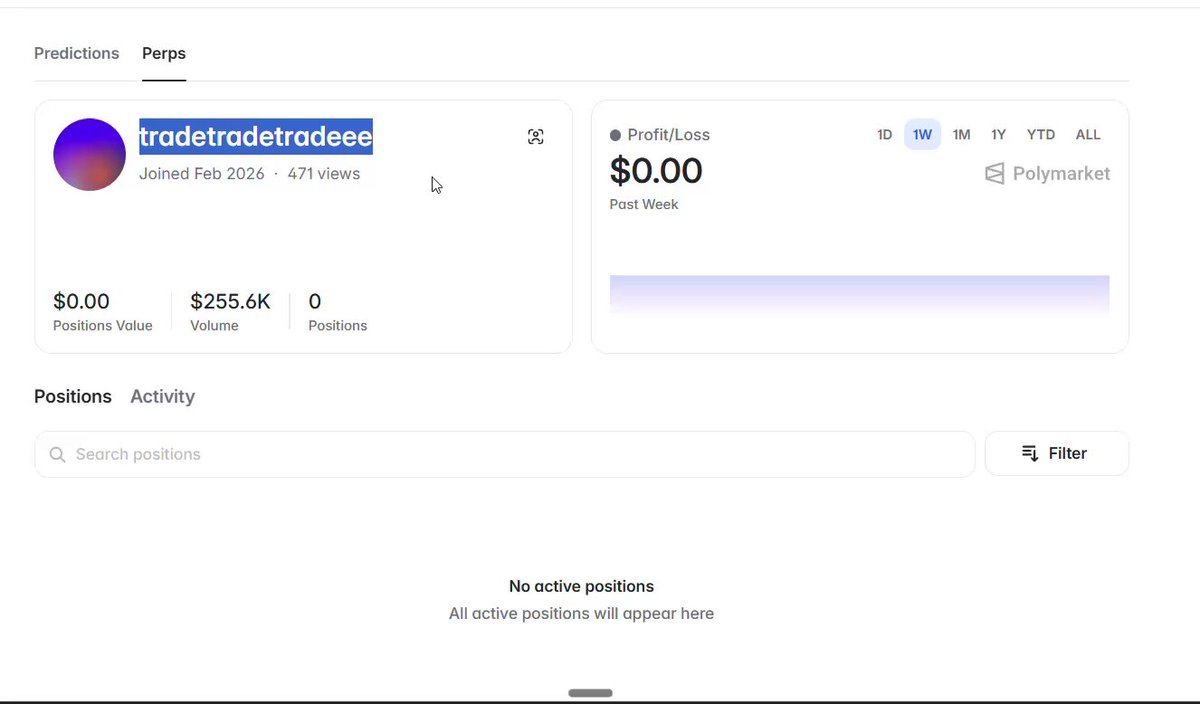The height and width of the screenshot is (704, 1200).
Task: Click the Joined Feb 2026 text
Action: [202, 174]
